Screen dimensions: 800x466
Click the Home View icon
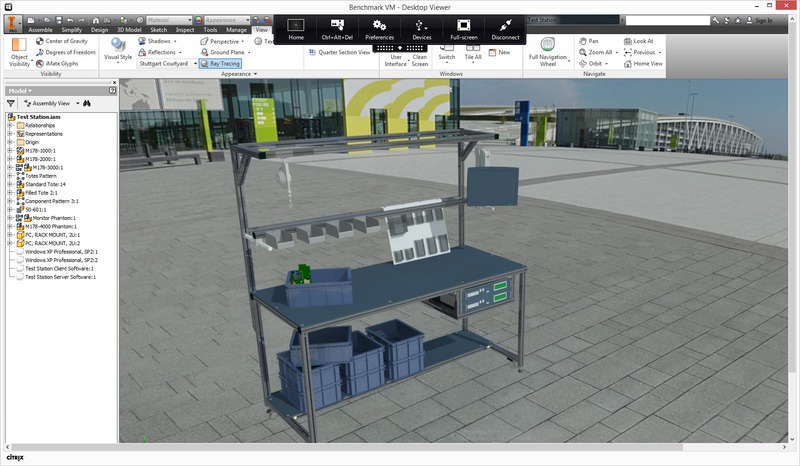626,63
